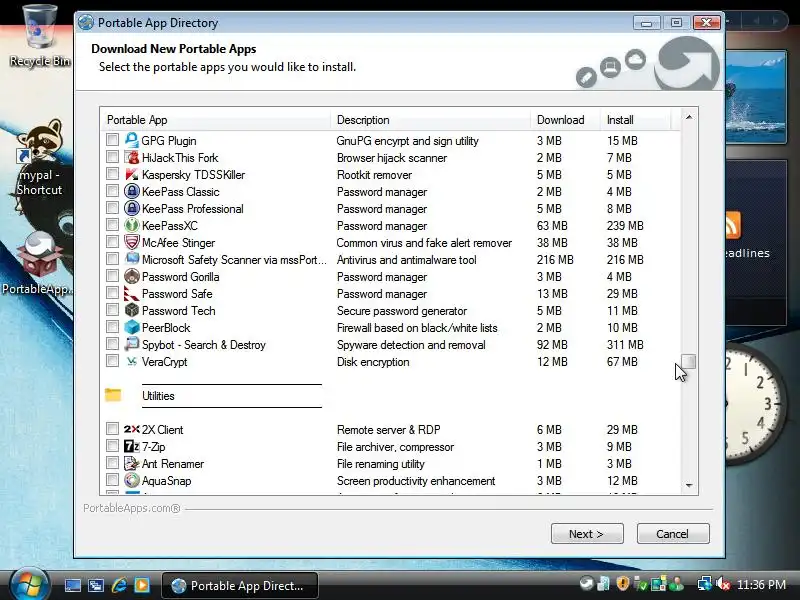
Task: Tick the McAfee Stinger checkbox
Action: coord(112,241)
